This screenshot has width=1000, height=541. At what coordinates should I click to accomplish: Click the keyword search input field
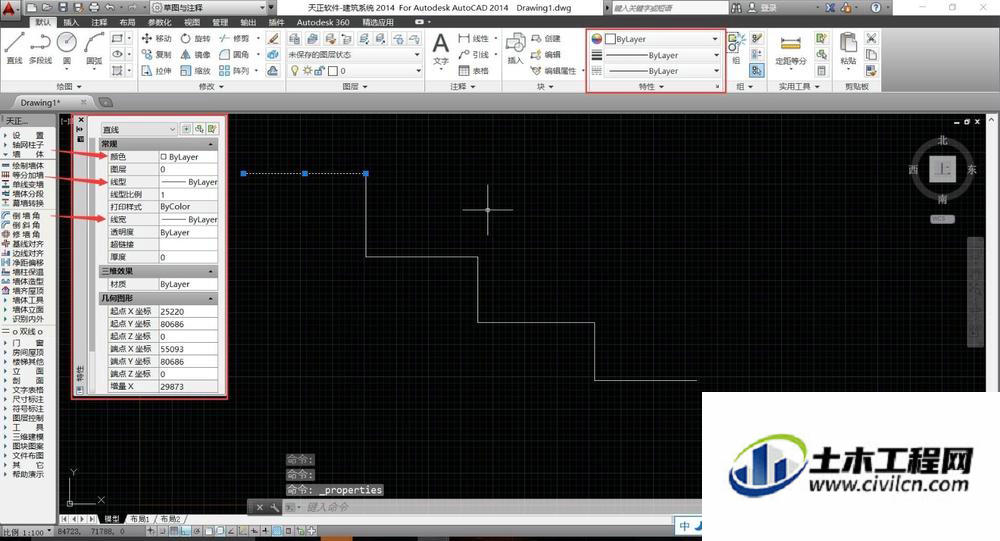(668, 8)
